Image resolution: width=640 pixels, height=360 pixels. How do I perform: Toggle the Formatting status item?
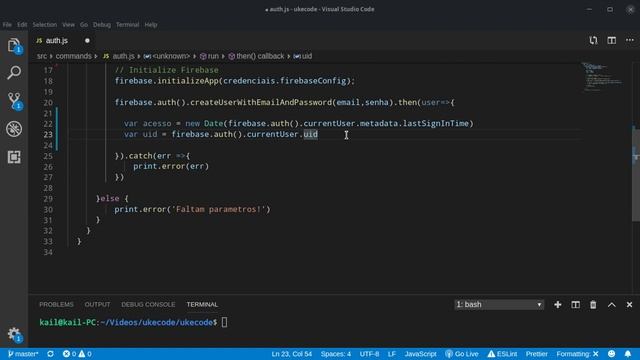tap(578, 354)
